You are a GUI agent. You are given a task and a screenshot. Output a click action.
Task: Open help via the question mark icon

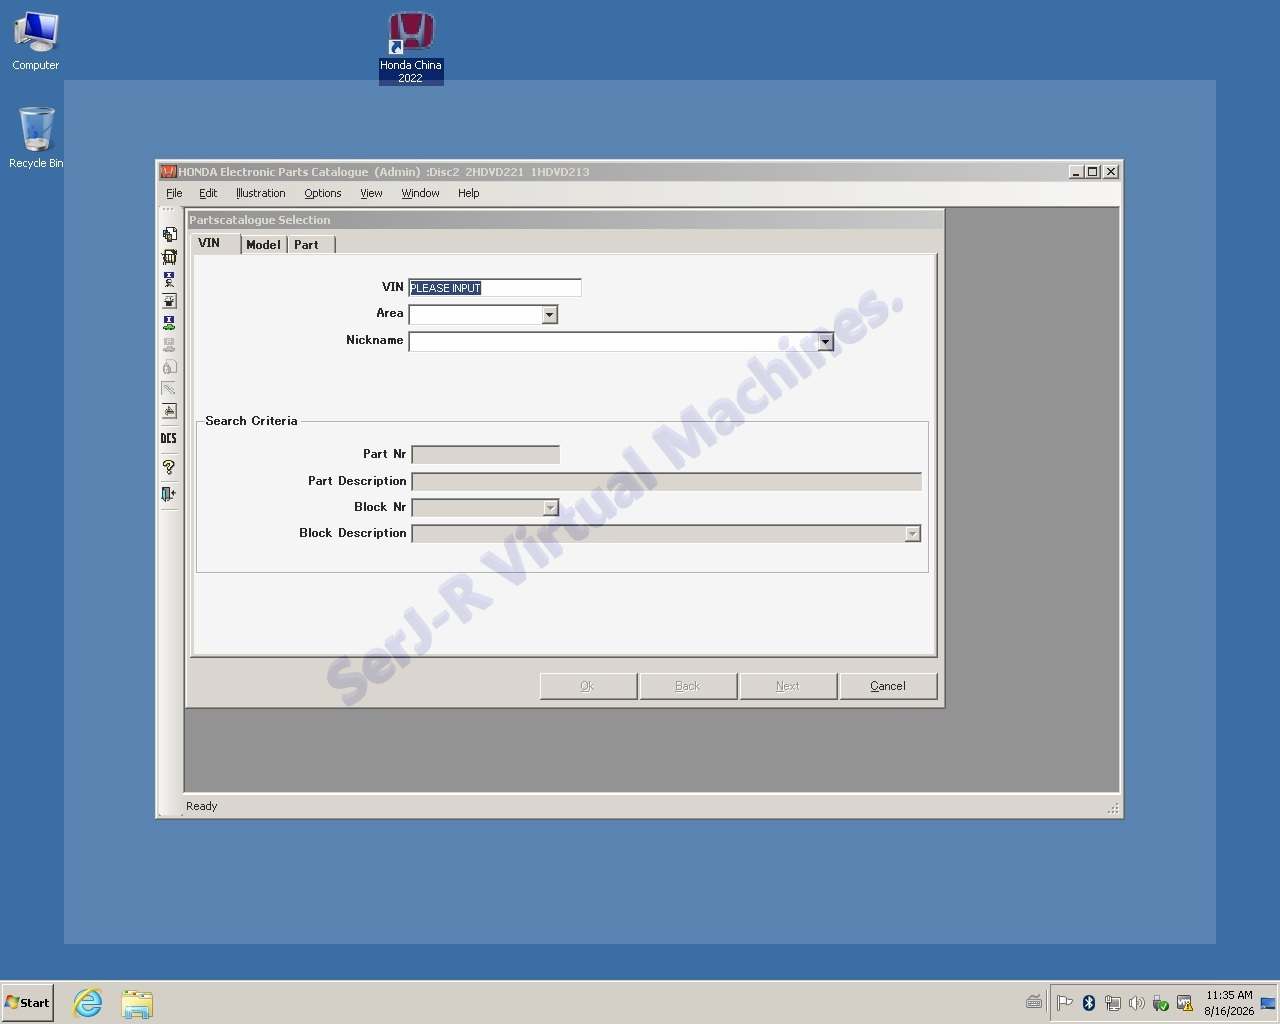tap(169, 467)
